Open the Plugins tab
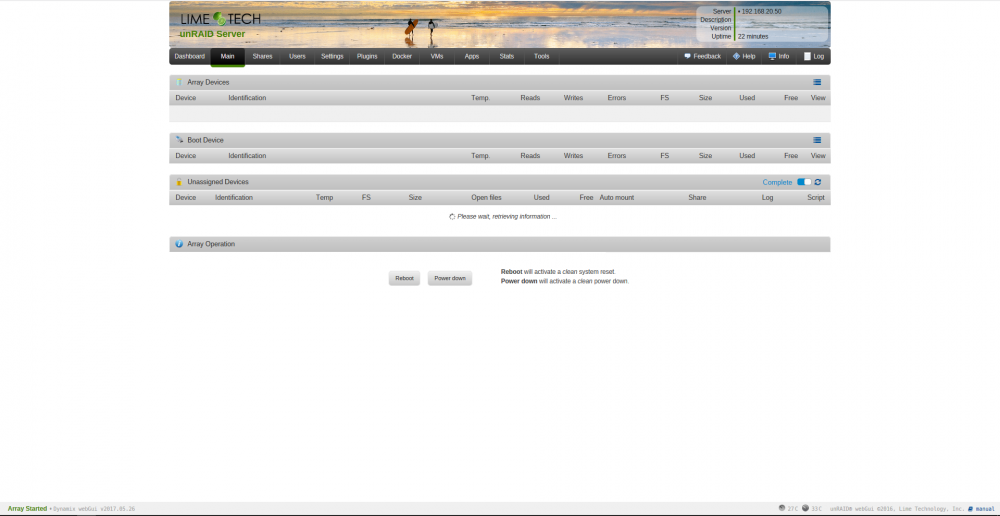 [367, 56]
